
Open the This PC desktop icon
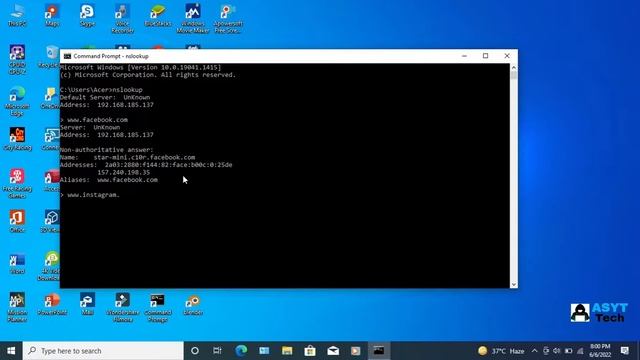pos(17,16)
